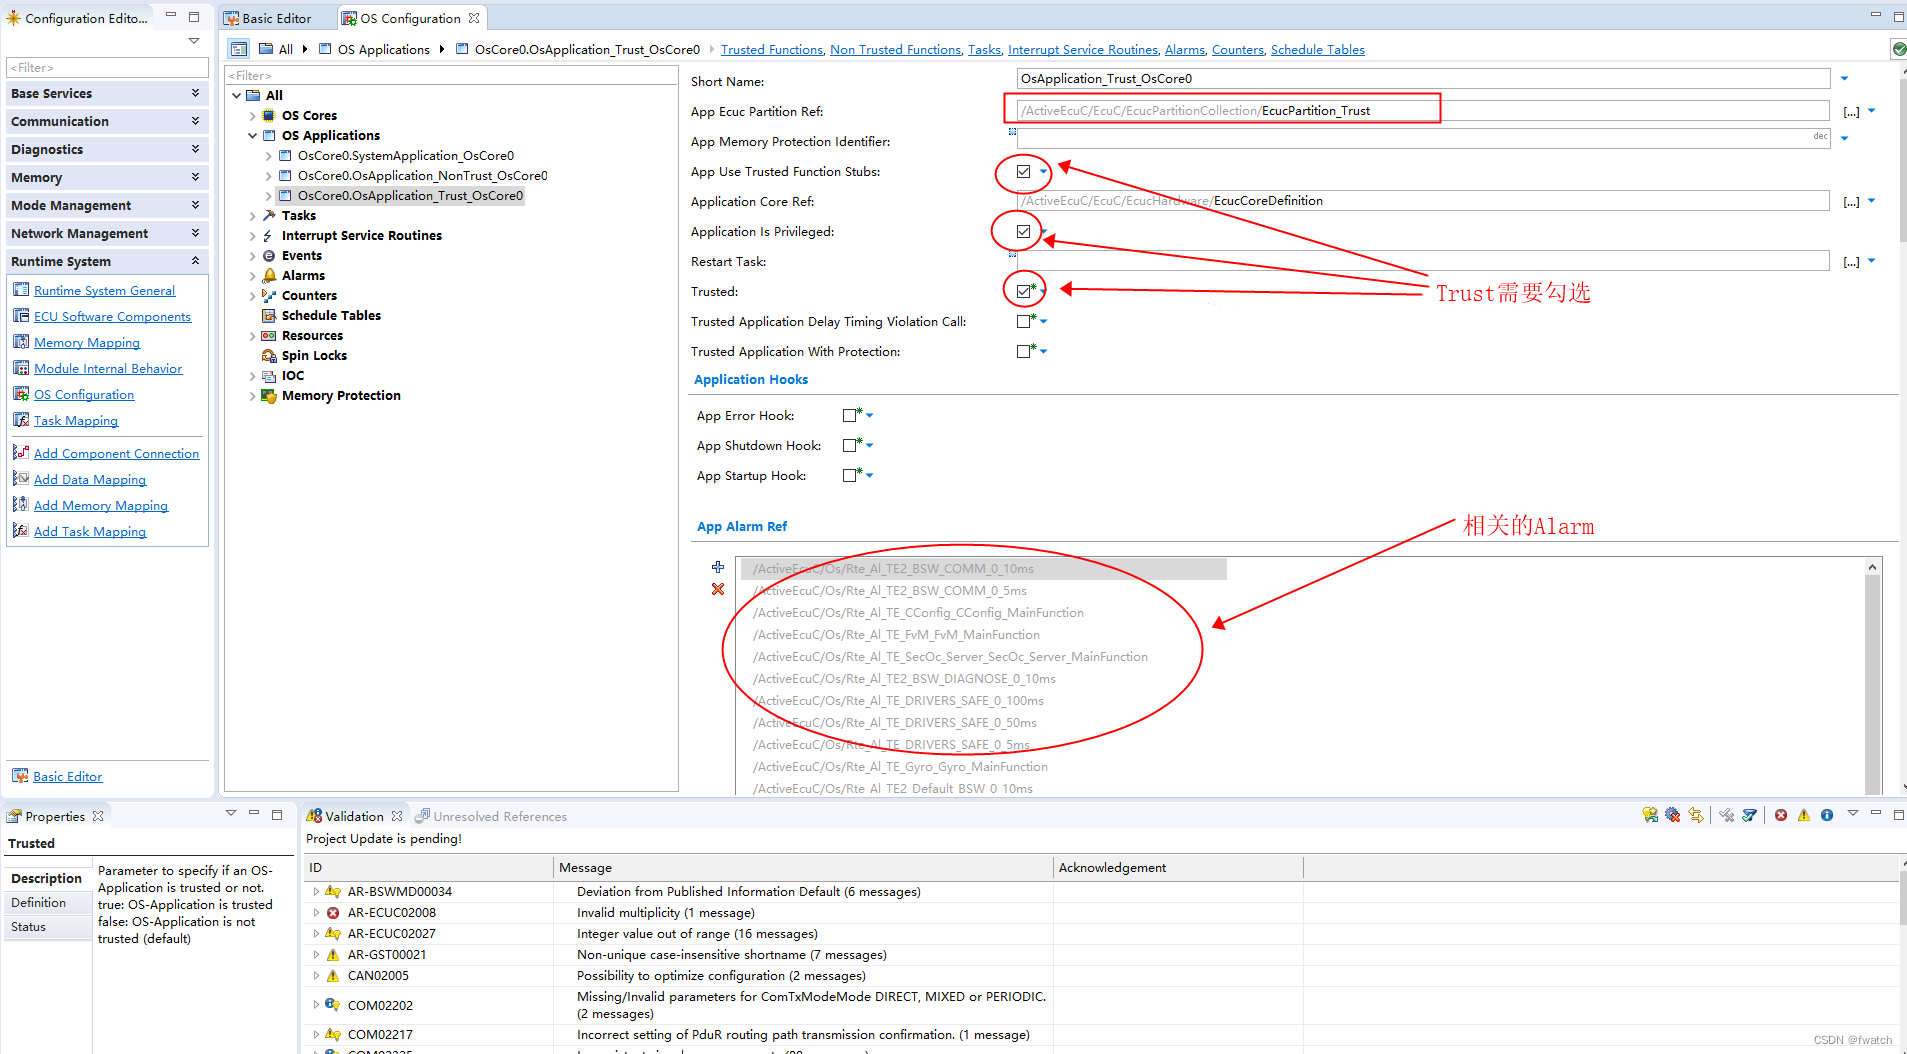Filter validation list by warnings icon

tap(1803, 815)
